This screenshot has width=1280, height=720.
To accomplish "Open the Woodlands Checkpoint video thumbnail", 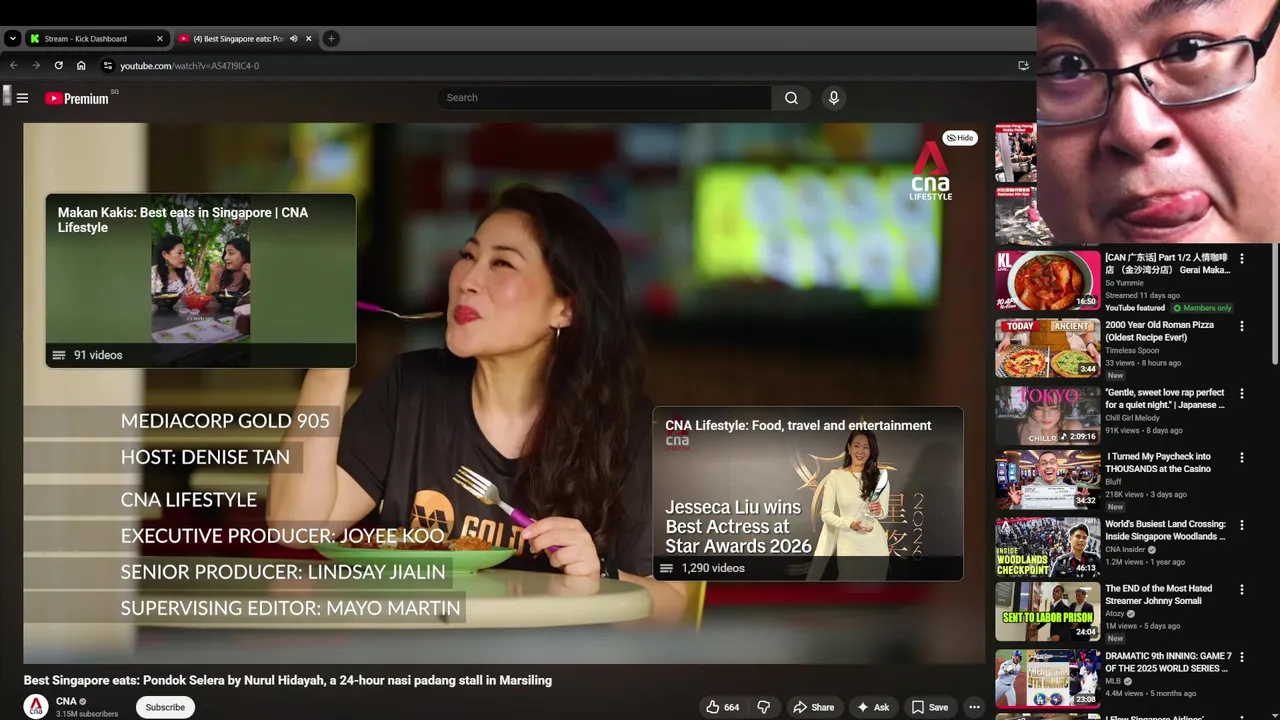I will [x=1047, y=548].
